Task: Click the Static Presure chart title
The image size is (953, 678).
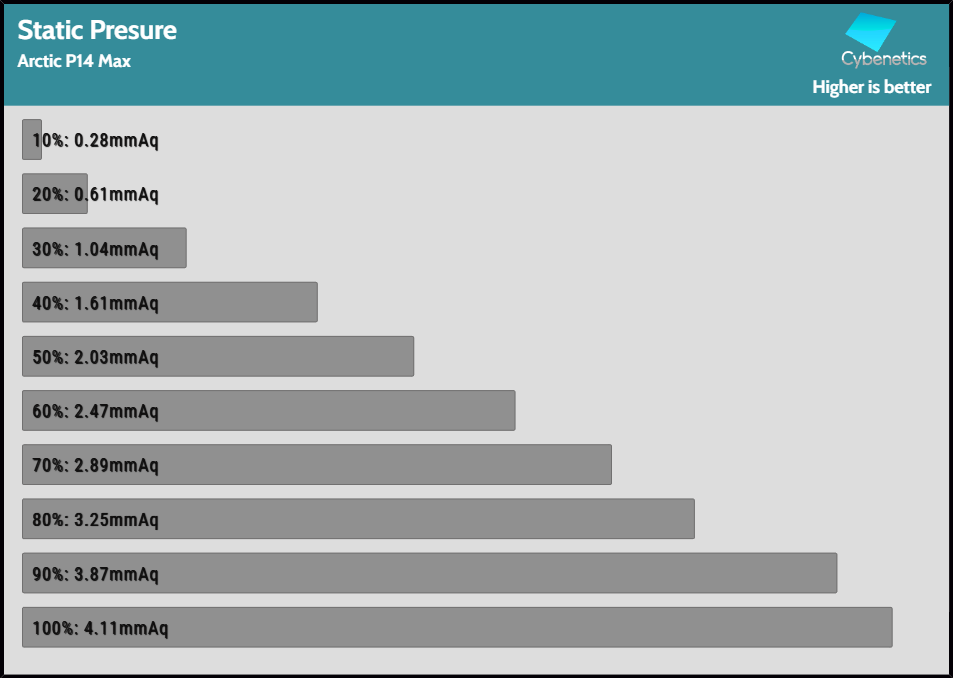Action: 97,30
